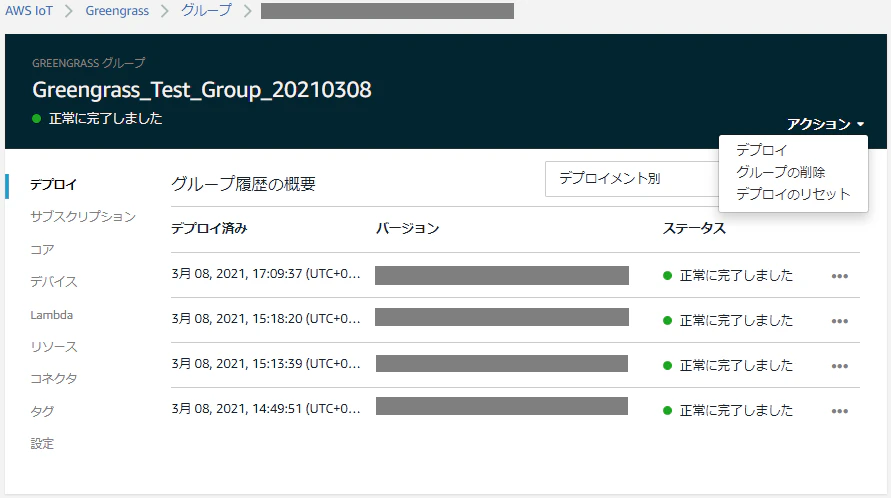Follow the グループ breadcrumb link
The height and width of the screenshot is (498, 891).
[206, 10]
